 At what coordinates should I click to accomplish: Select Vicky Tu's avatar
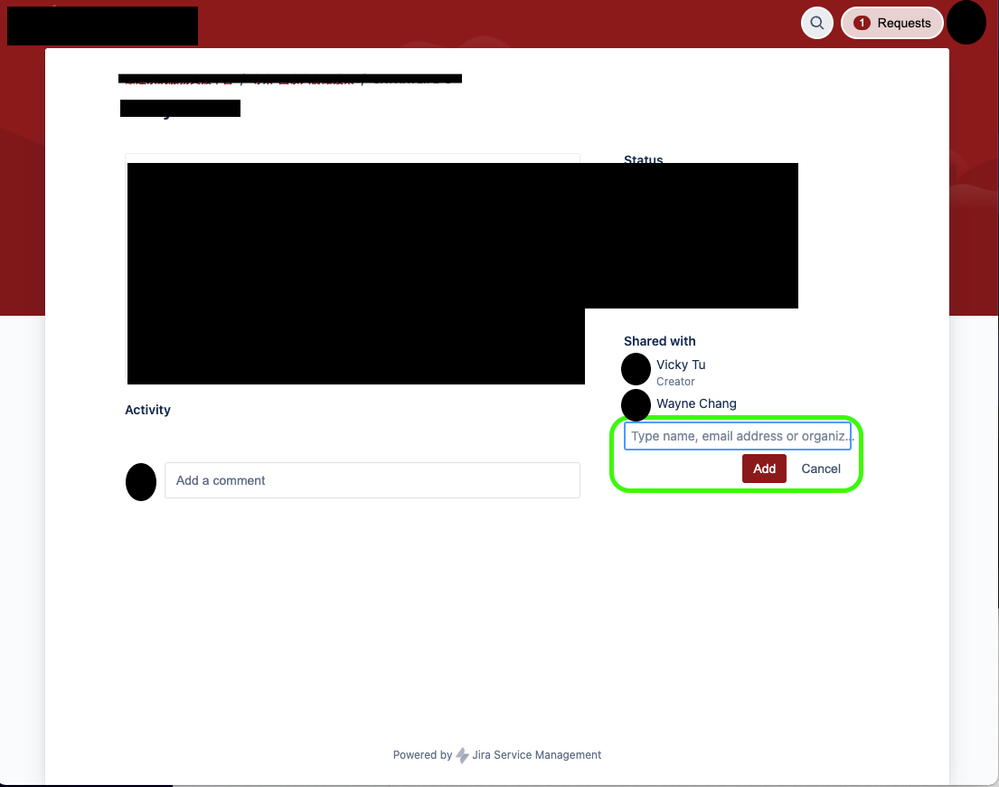(636, 369)
